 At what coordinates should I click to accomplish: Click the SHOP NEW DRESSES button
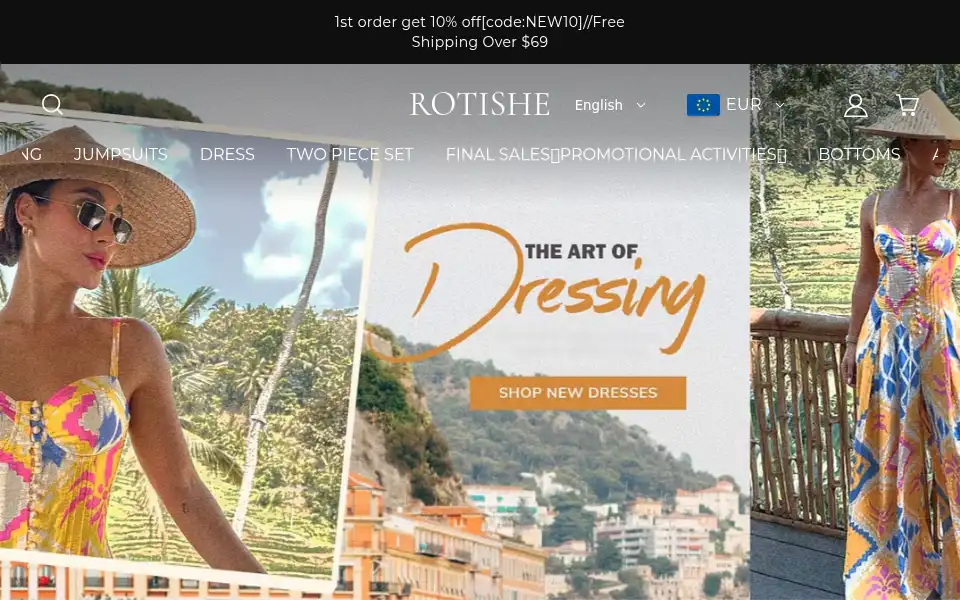coord(577,393)
